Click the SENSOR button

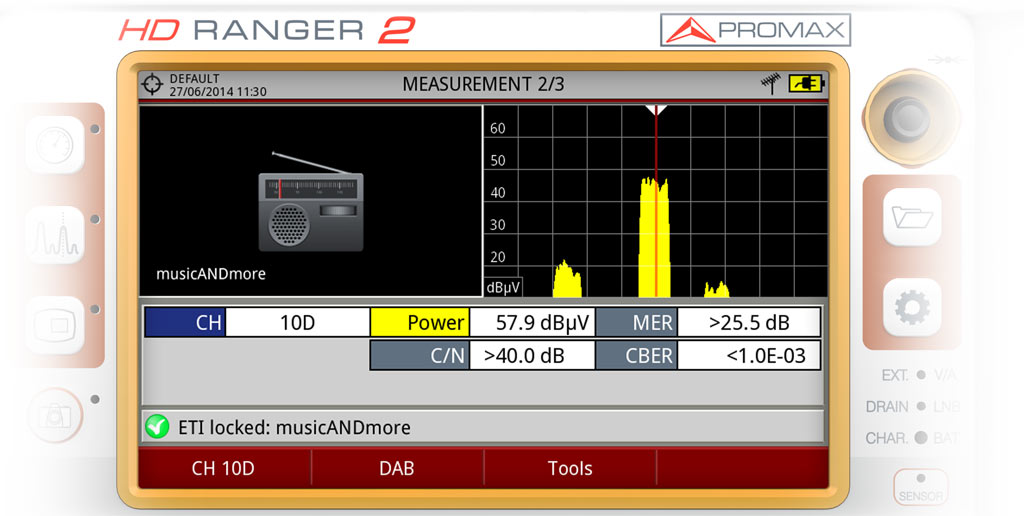tap(920, 488)
